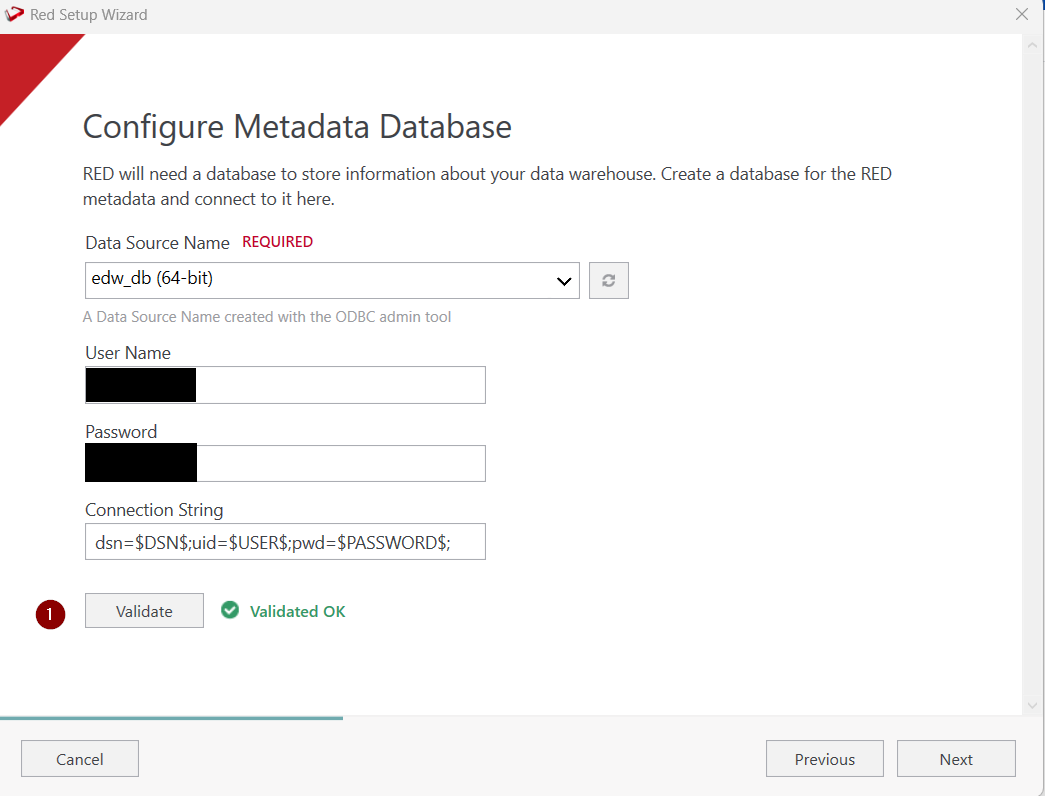Click the green Validated OK checkmark icon

click(230, 610)
